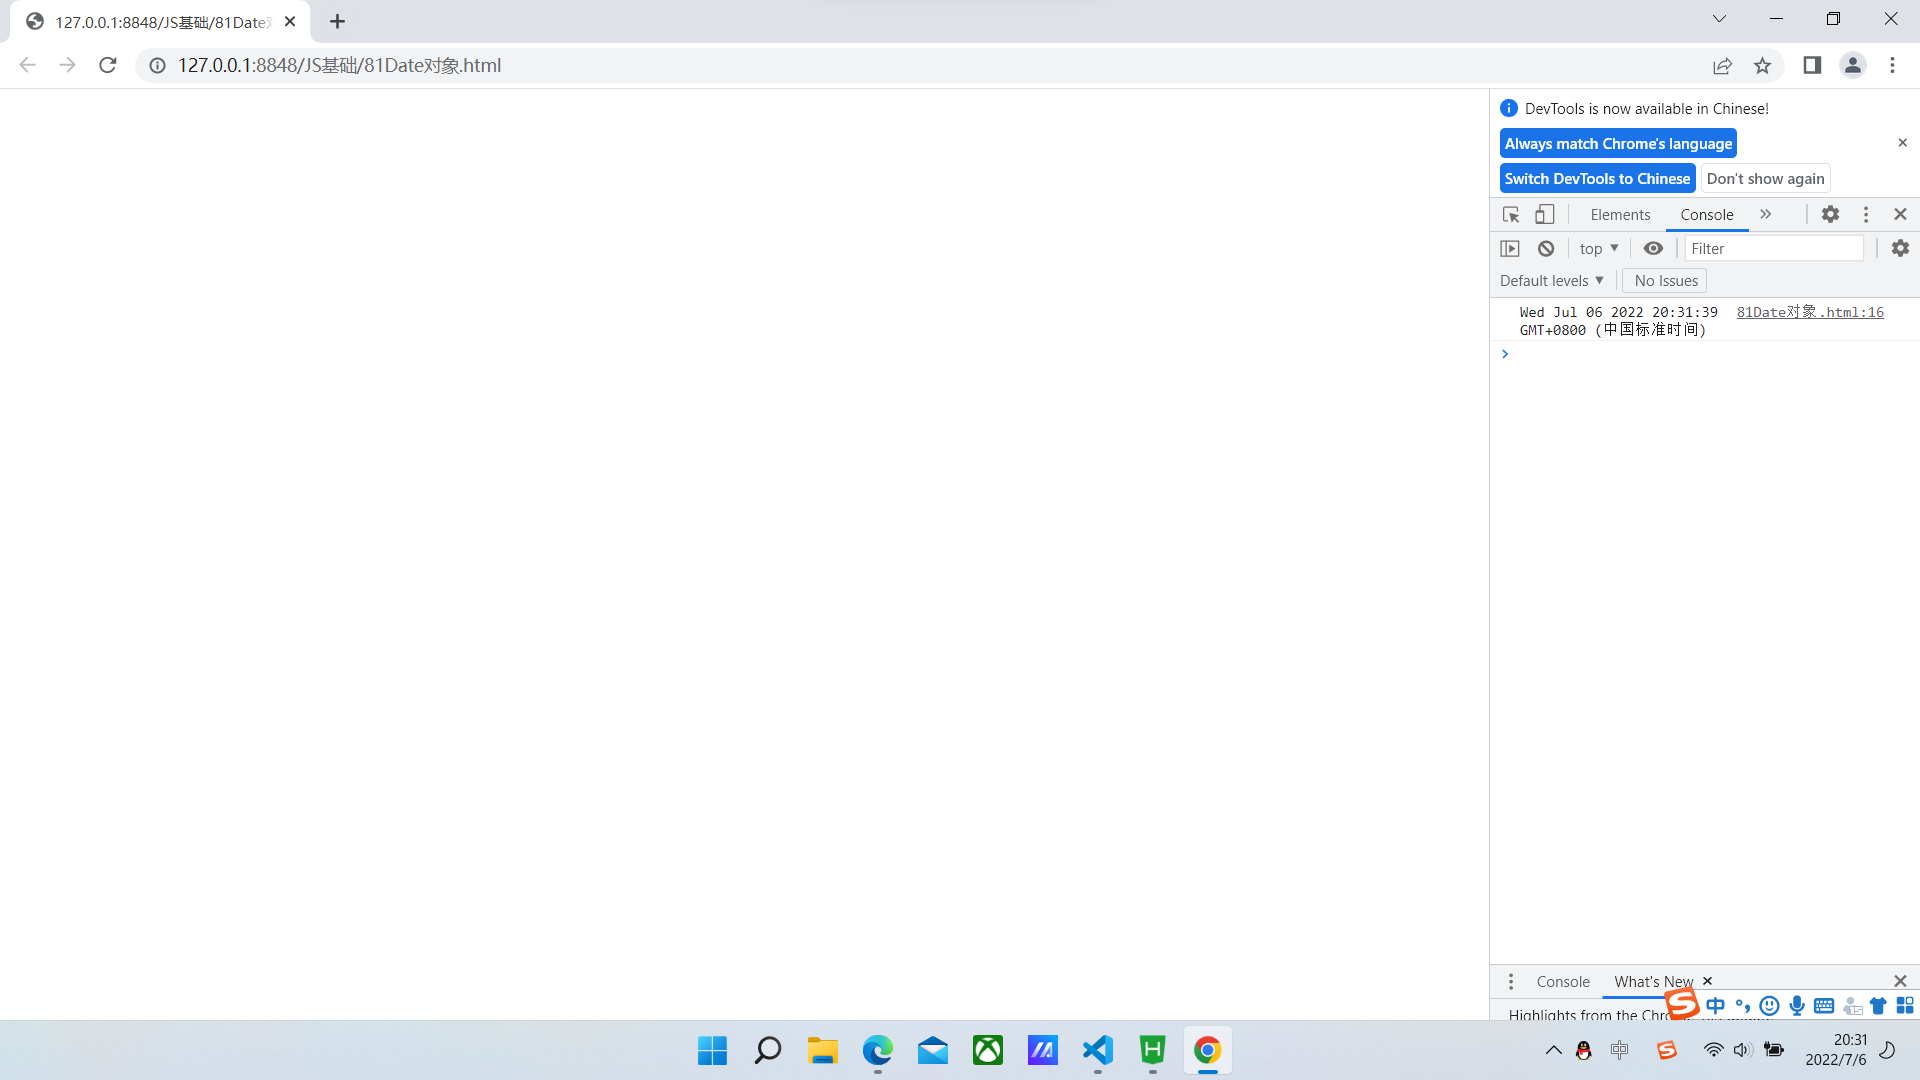Expand more DevTools tabs chevron

pyautogui.click(x=1766, y=215)
